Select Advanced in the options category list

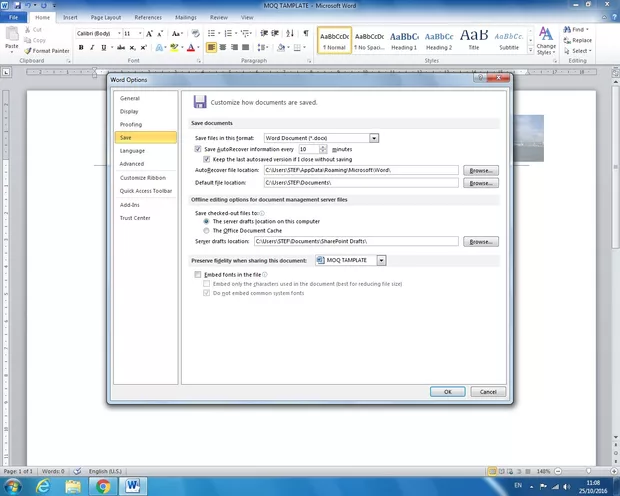[132, 164]
